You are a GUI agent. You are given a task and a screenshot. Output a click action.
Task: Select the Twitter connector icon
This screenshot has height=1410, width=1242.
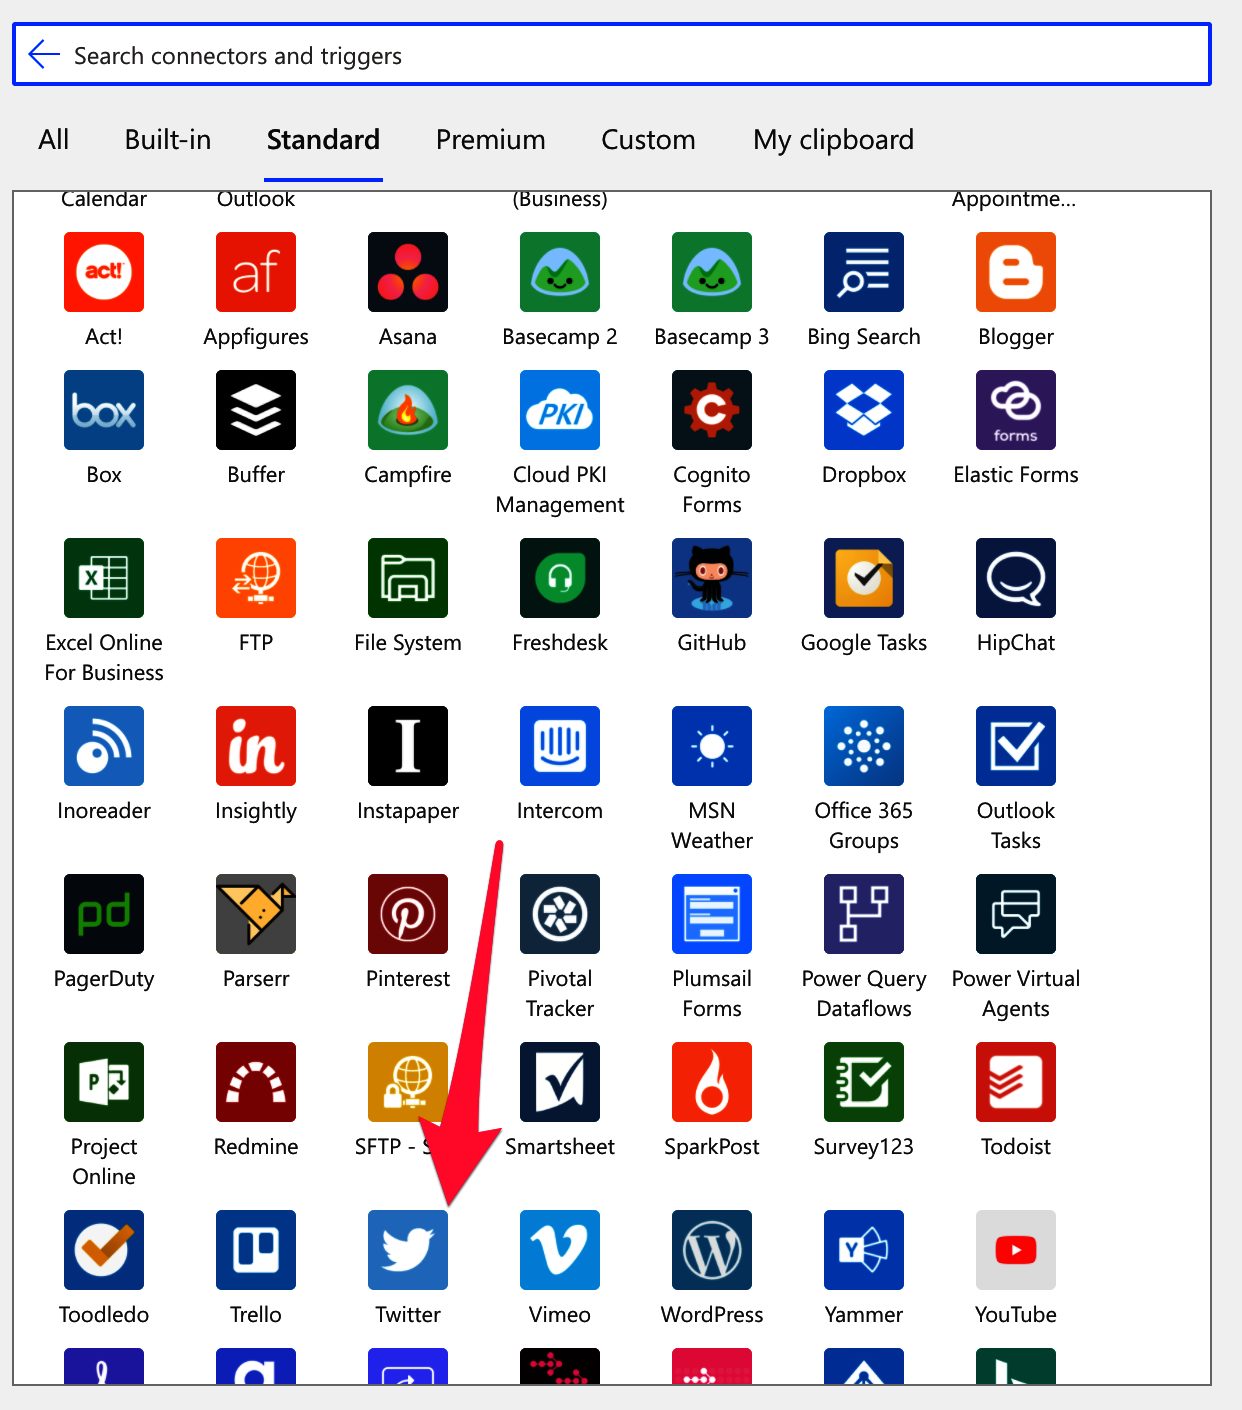[x=408, y=1250]
